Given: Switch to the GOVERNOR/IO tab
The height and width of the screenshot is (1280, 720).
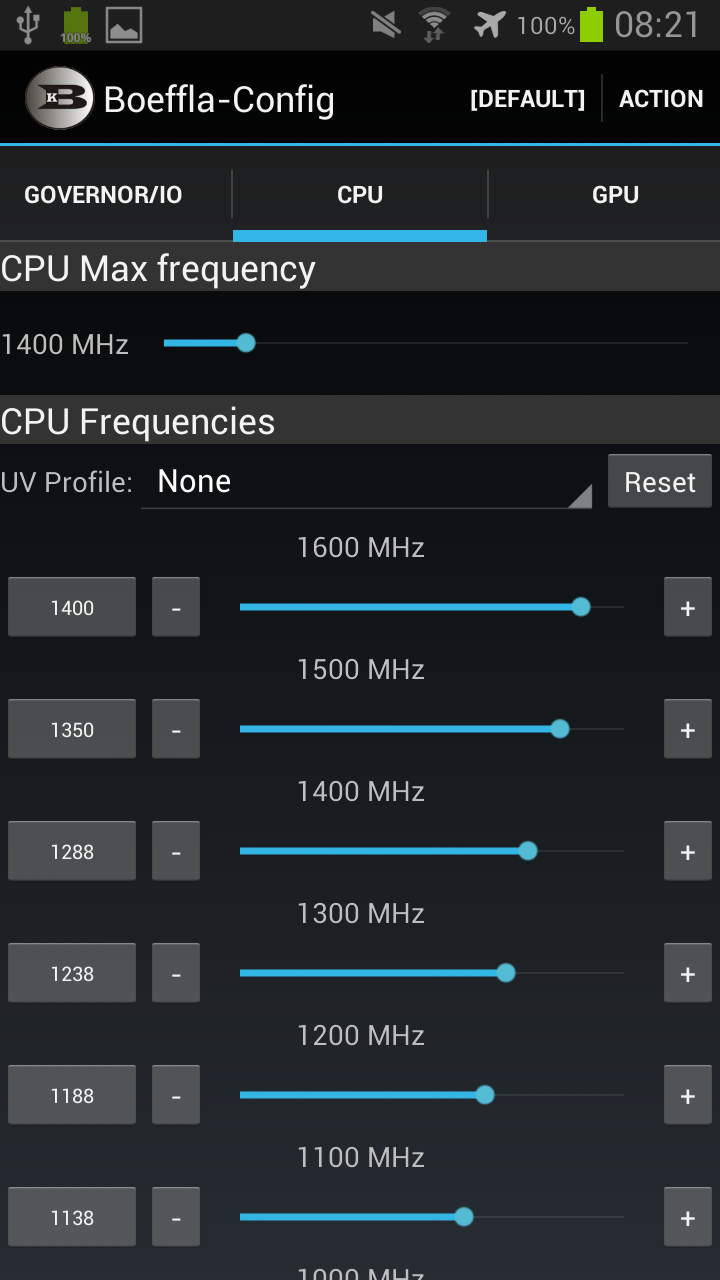Looking at the screenshot, I should [104, 195].
